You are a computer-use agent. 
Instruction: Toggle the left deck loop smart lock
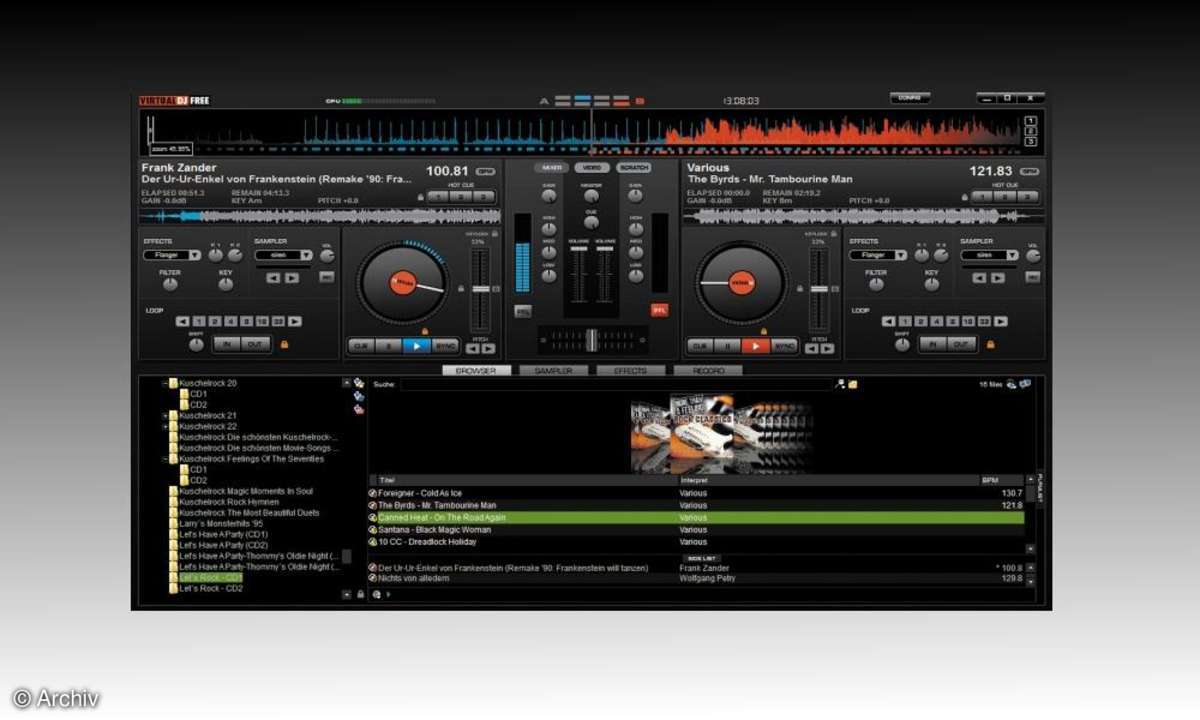tap(284, 345)
